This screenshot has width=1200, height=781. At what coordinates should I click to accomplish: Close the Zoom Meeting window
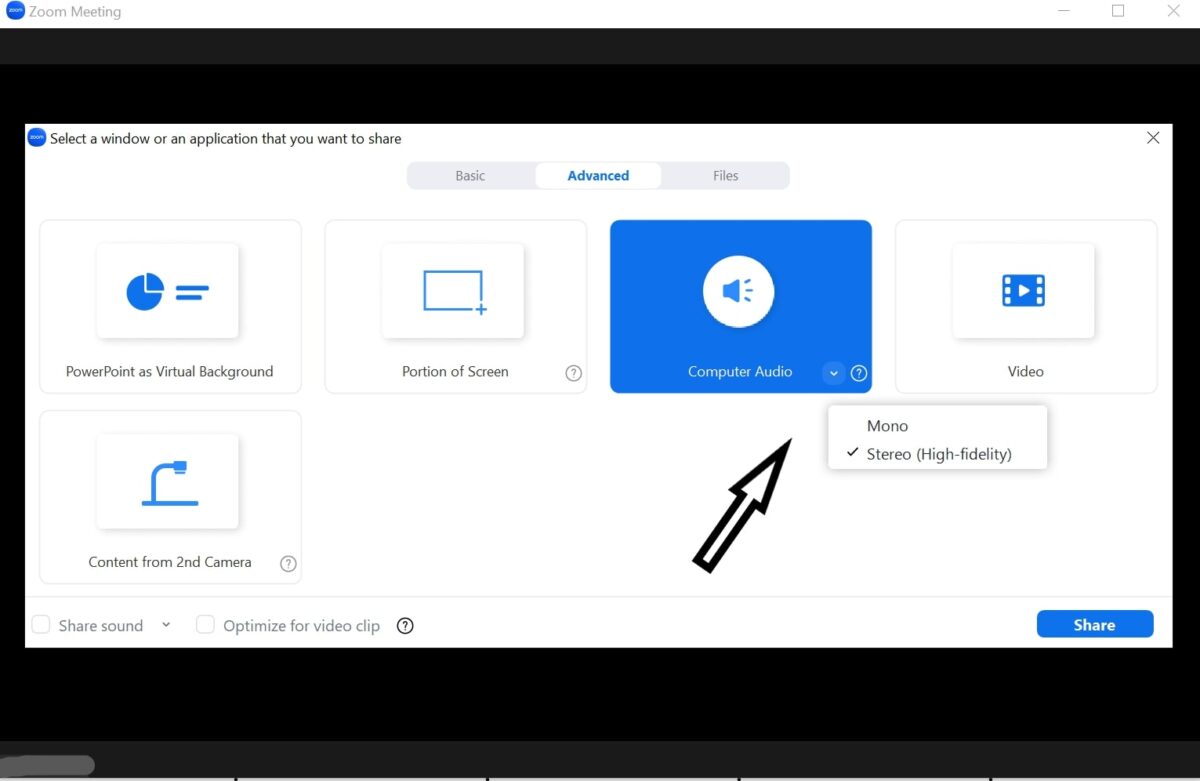(1174, 11)
